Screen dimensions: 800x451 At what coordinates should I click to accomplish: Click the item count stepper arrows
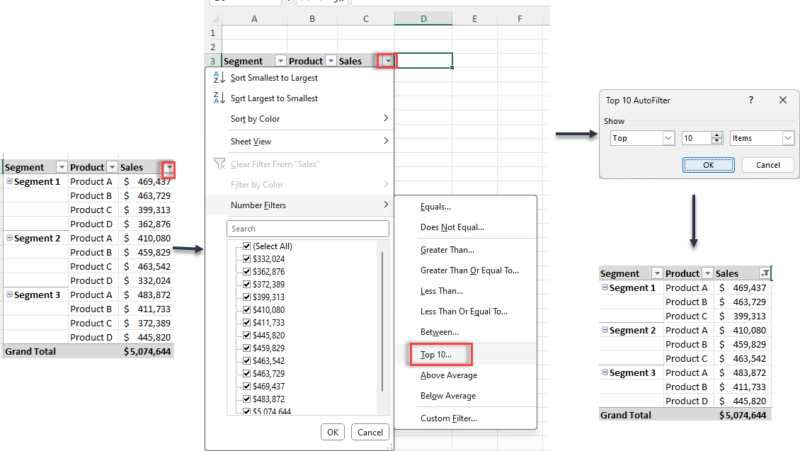point(717,138)
